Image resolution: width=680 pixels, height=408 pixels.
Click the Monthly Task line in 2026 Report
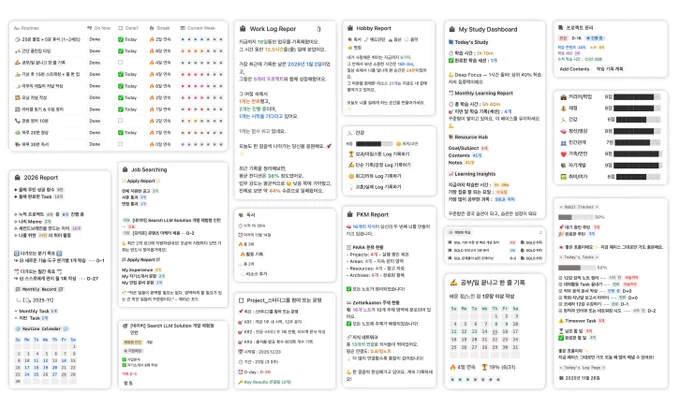[x=36, y=311]
